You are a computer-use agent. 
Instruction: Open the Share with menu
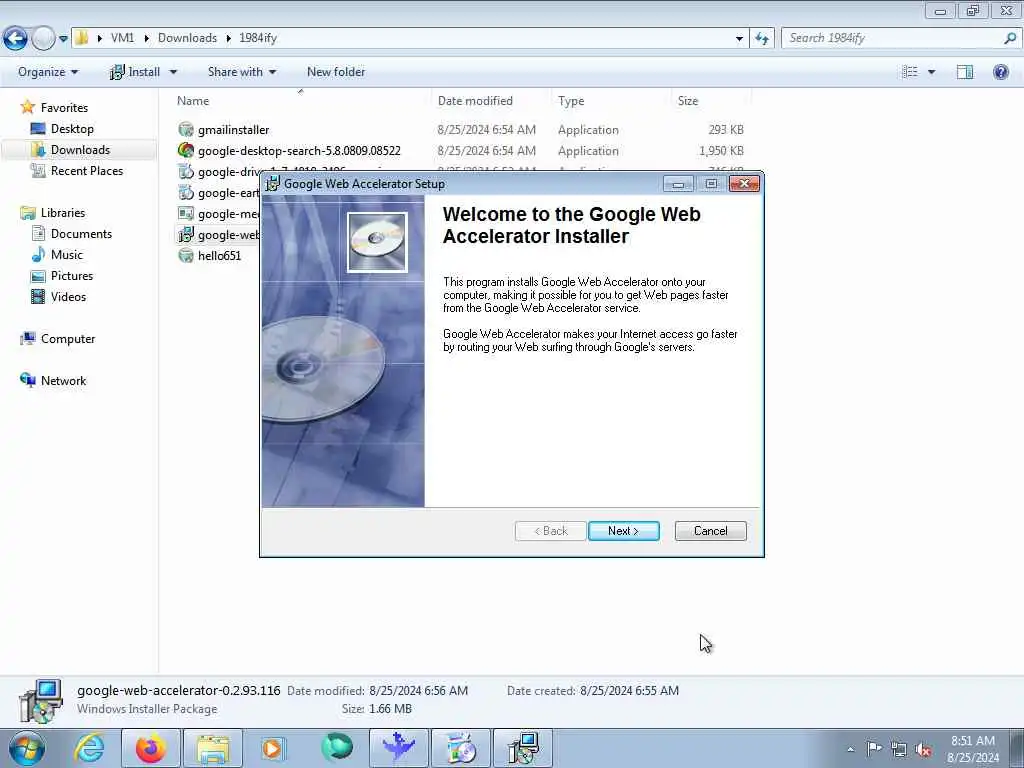[x=242, y=72]
